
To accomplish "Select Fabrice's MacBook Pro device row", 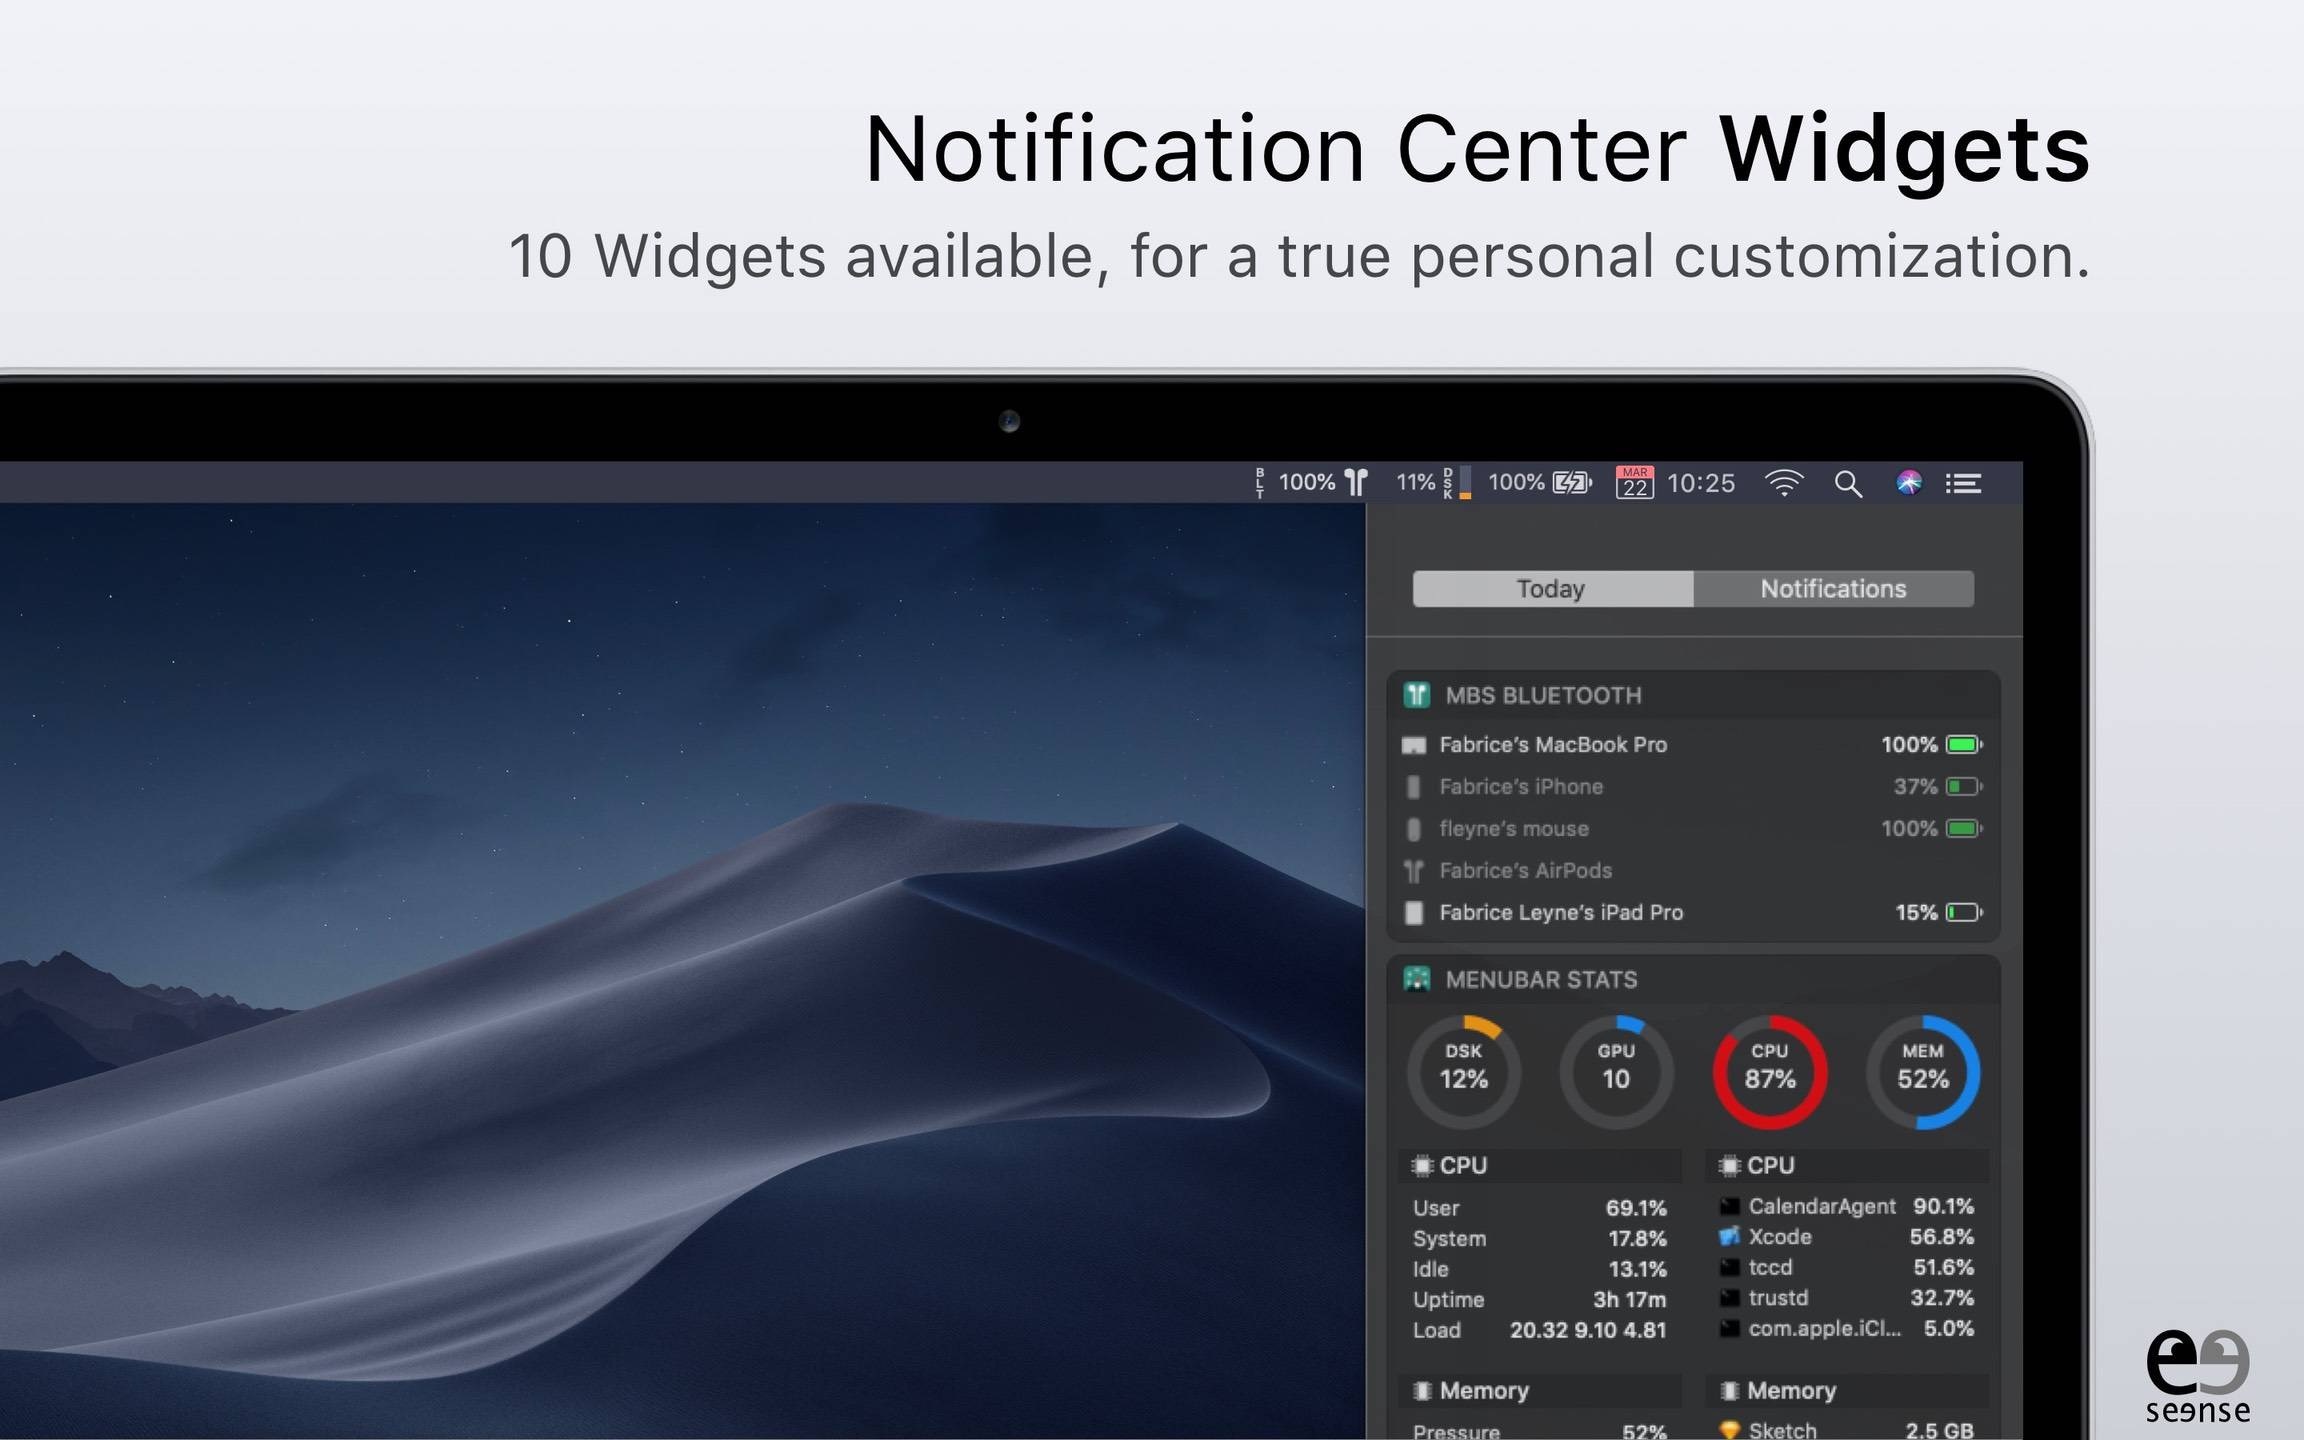I will click(x=1552, y=745).
